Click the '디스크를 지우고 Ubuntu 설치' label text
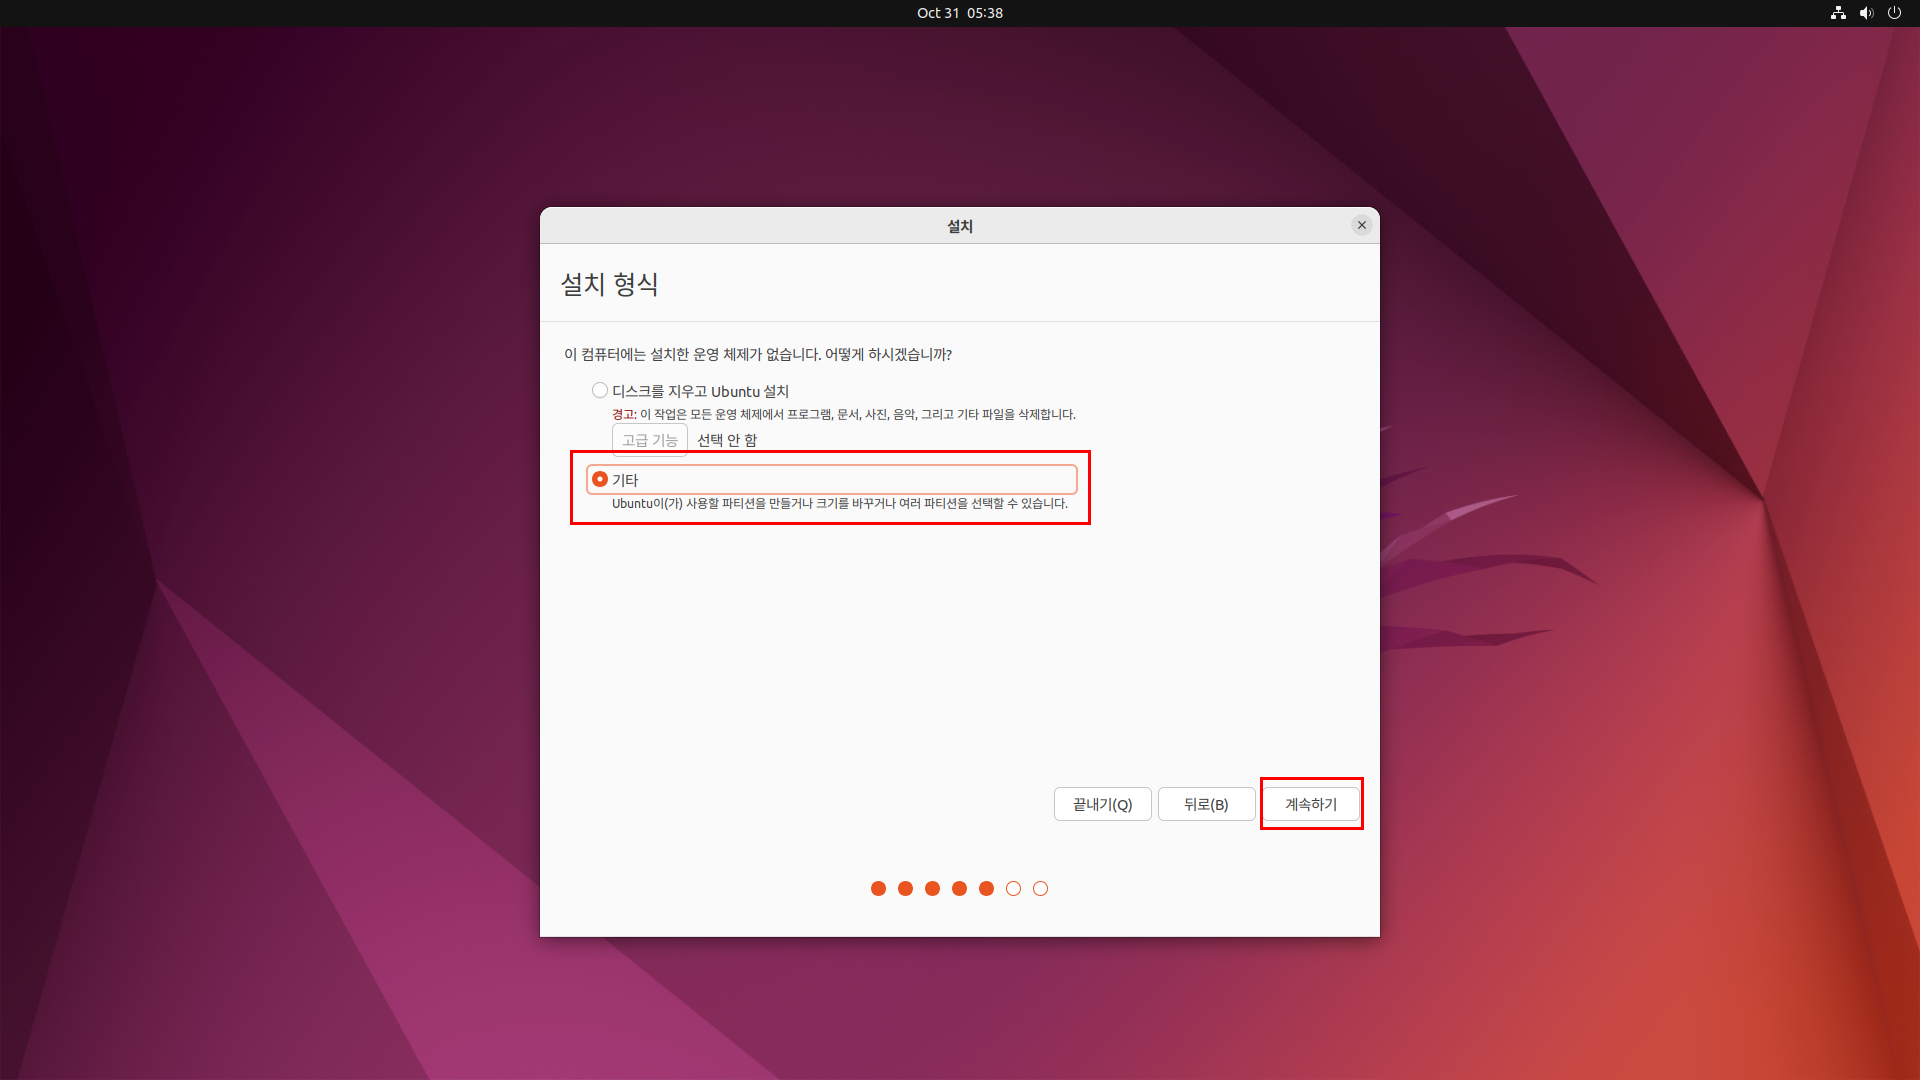The image size is (1920, 1080). [x=700, y=391]
